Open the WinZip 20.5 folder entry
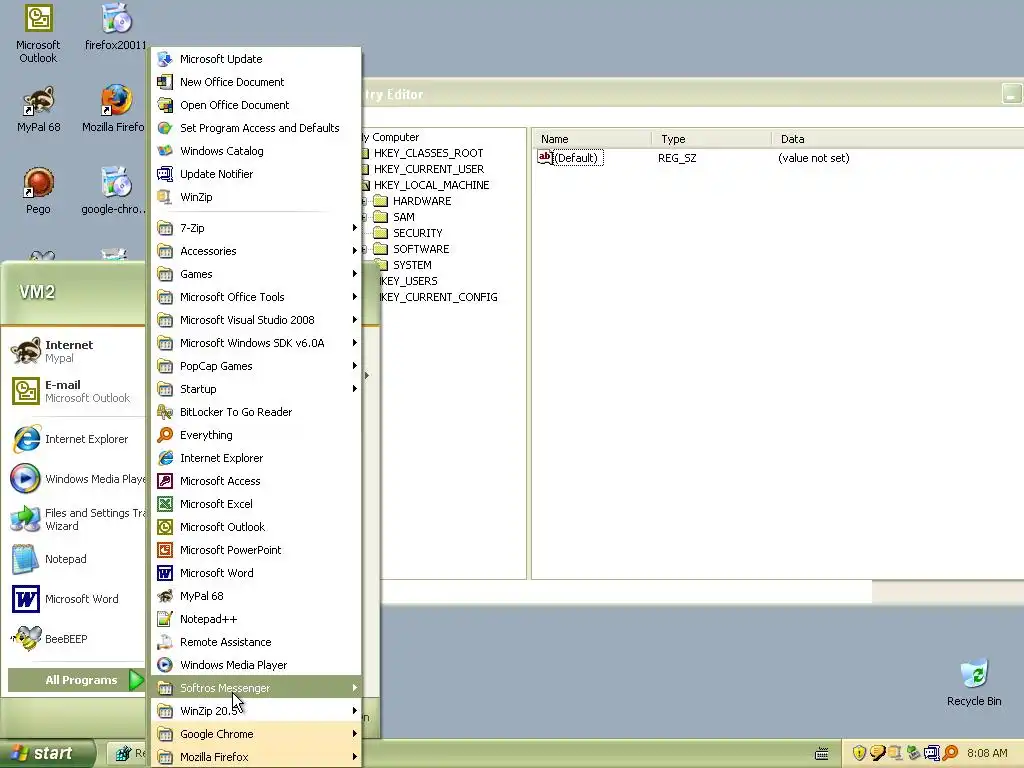This screenshot has height=768, width=1024. [x=256, y=711]
